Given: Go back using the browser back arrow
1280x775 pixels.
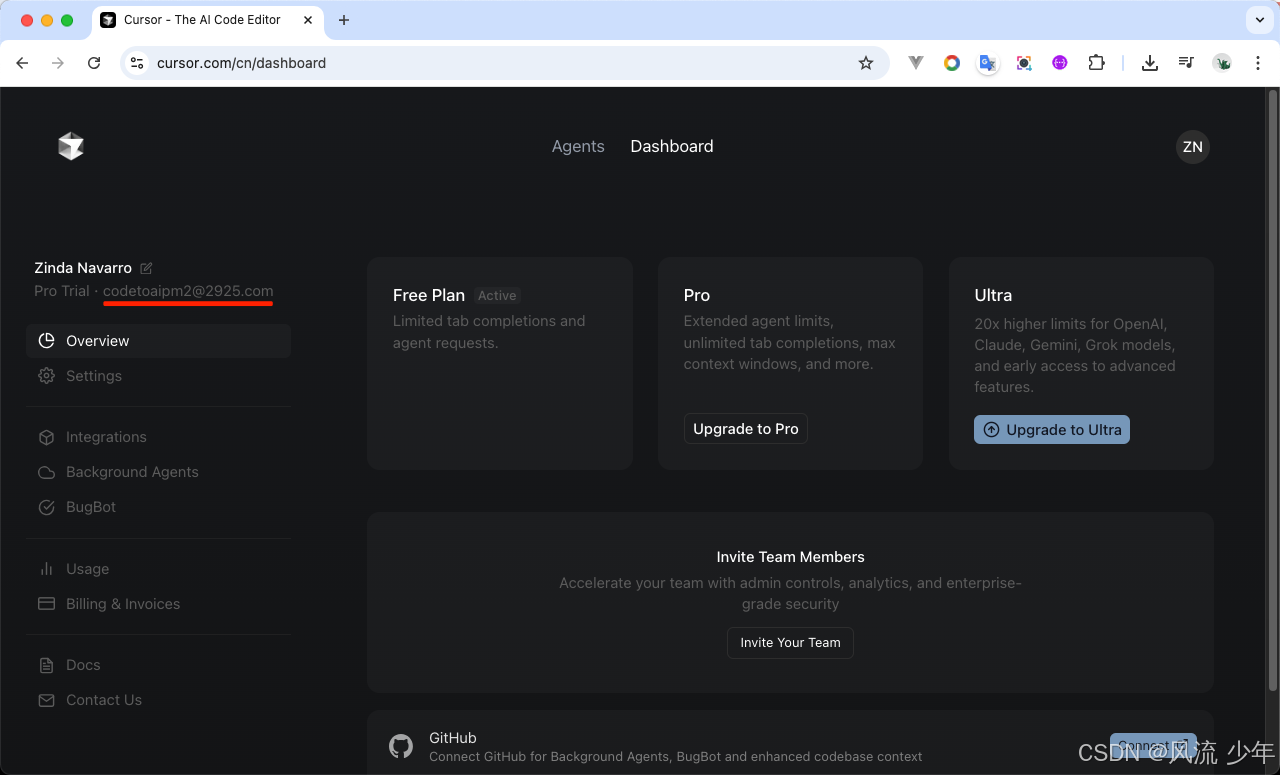Looking at the screenshot, I should coord(22,63).
